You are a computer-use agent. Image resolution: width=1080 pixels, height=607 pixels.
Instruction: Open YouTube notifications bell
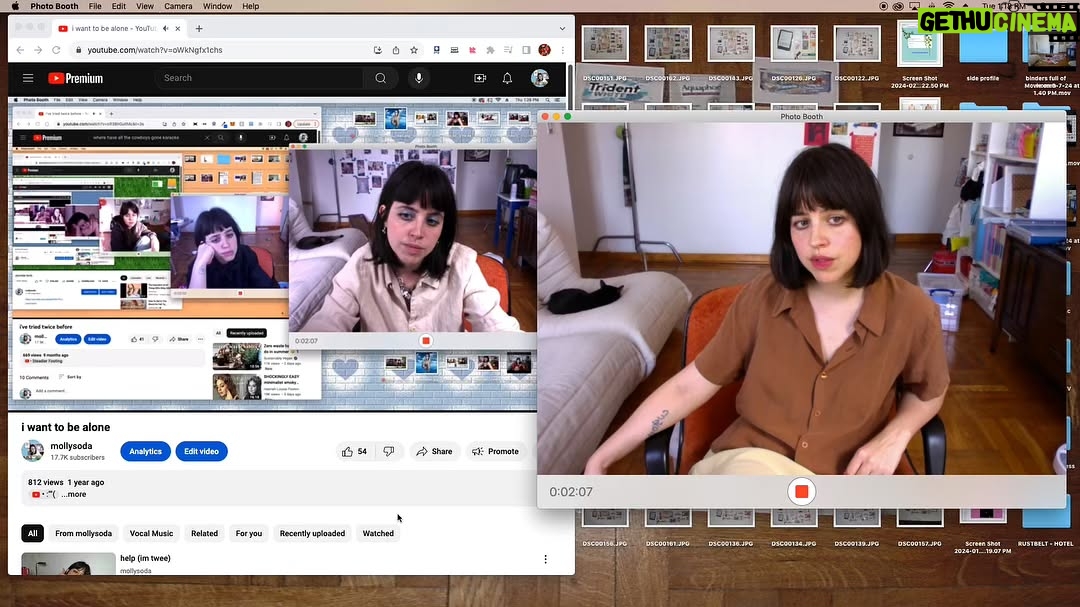[x=507, y=79]
